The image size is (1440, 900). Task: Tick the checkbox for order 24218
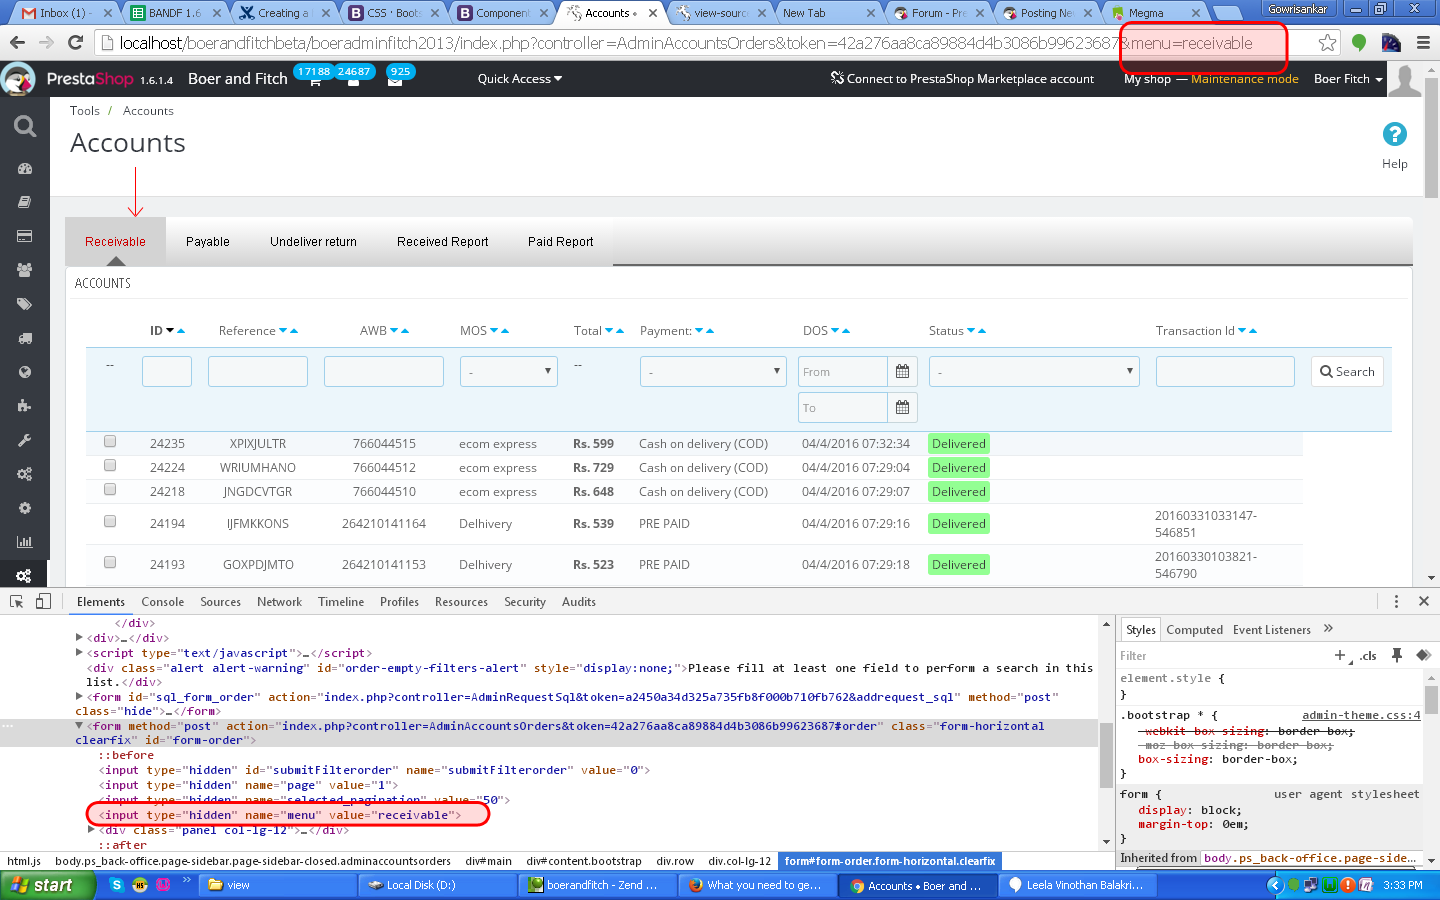click(110, 489)
